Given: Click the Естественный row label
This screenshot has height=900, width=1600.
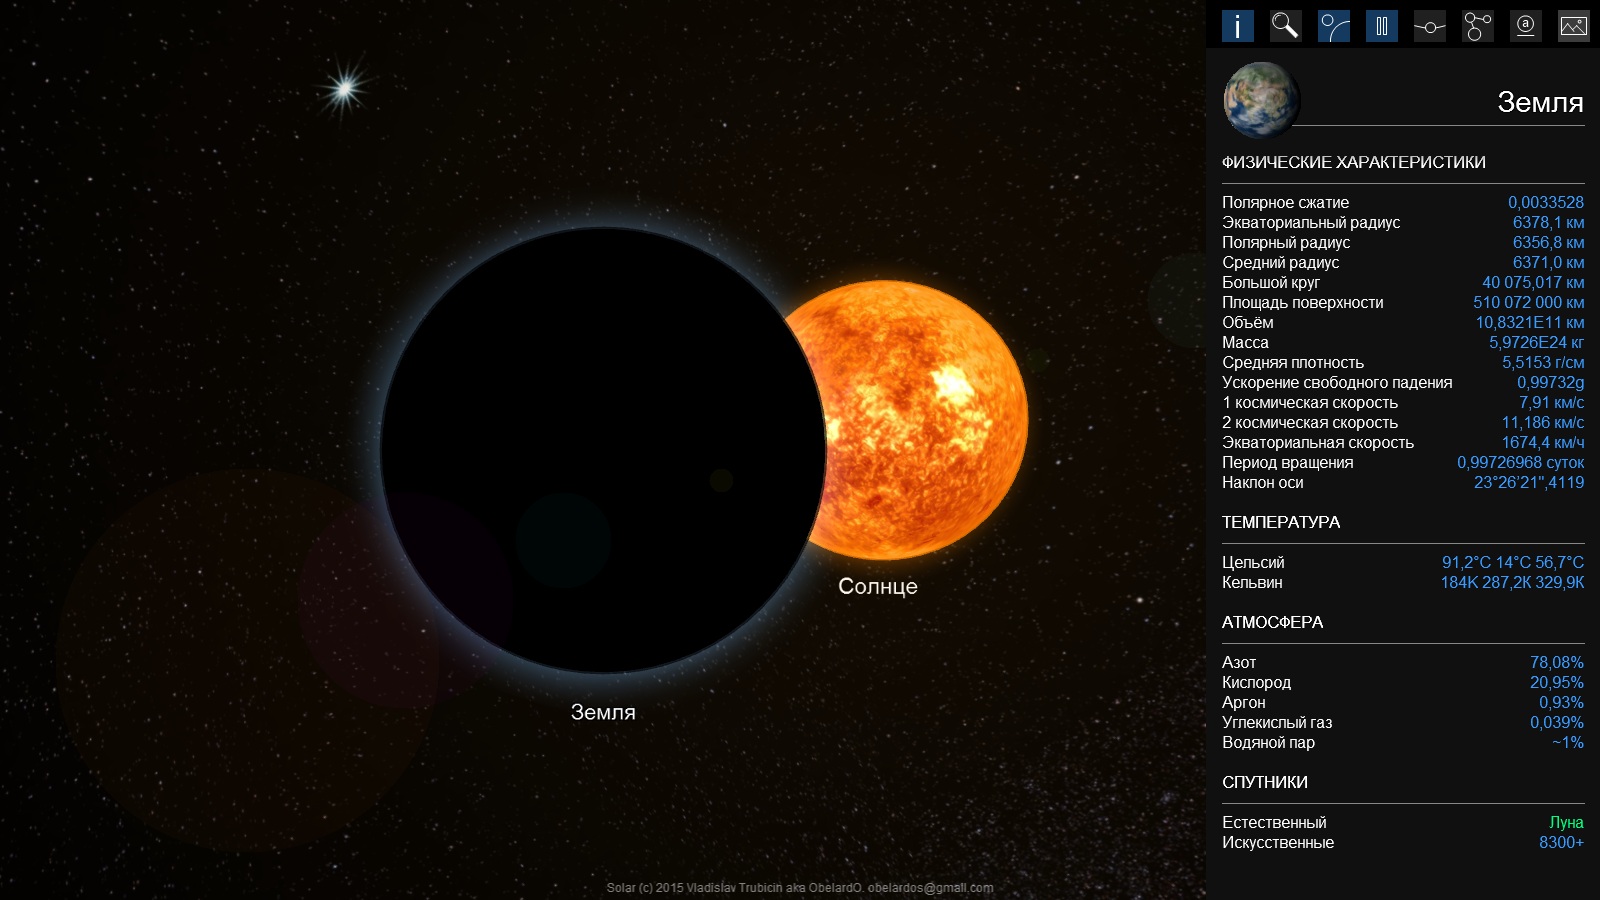Looking at the screenshot, I should [1274, 822].
